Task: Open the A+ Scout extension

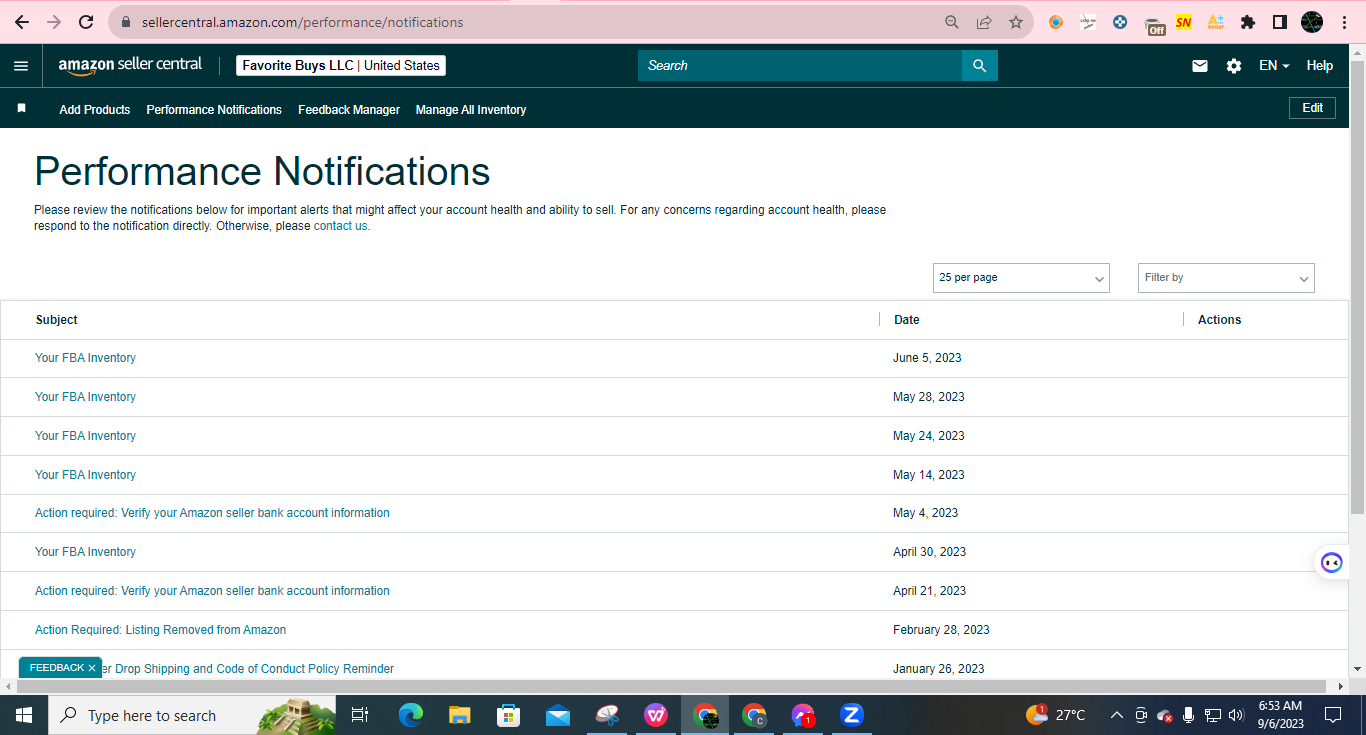Action: pos(1216,22)
